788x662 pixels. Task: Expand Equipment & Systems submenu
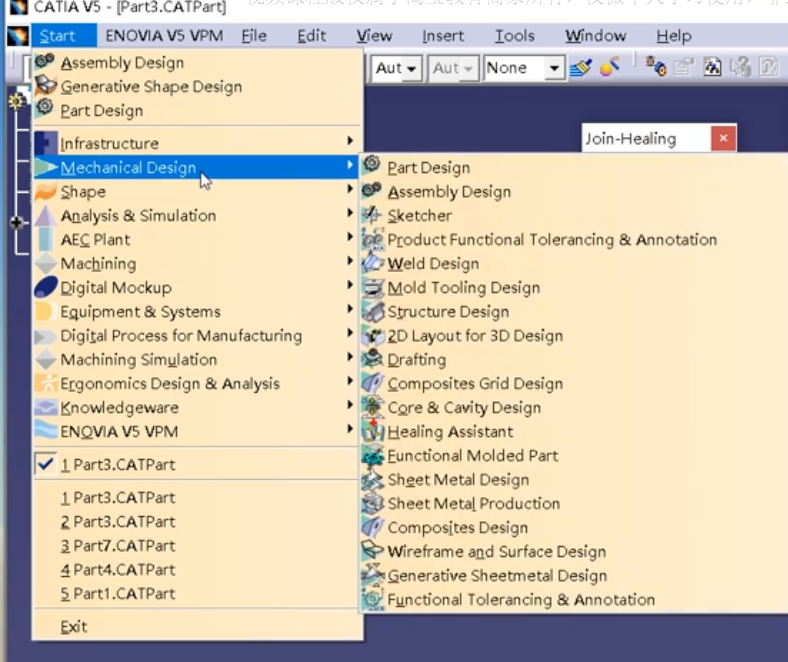[x=198, y=312]
